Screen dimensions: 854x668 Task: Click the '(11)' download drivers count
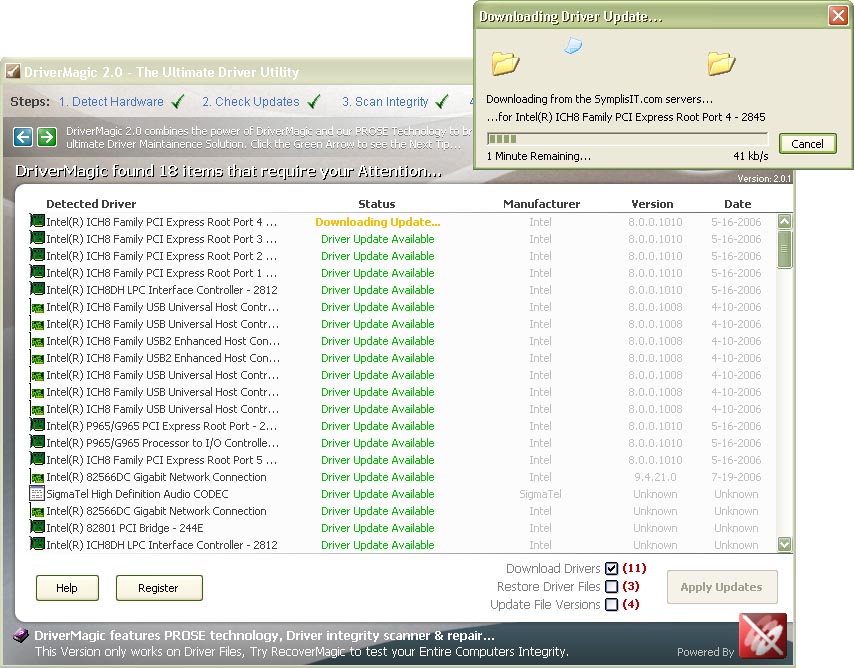[x=635, y=568]
